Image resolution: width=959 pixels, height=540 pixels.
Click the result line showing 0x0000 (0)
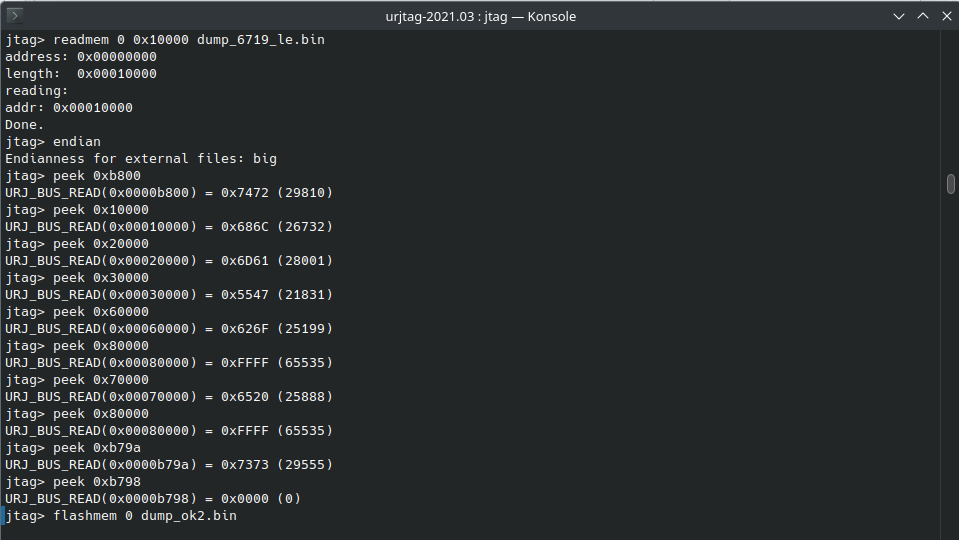point(154,499)
